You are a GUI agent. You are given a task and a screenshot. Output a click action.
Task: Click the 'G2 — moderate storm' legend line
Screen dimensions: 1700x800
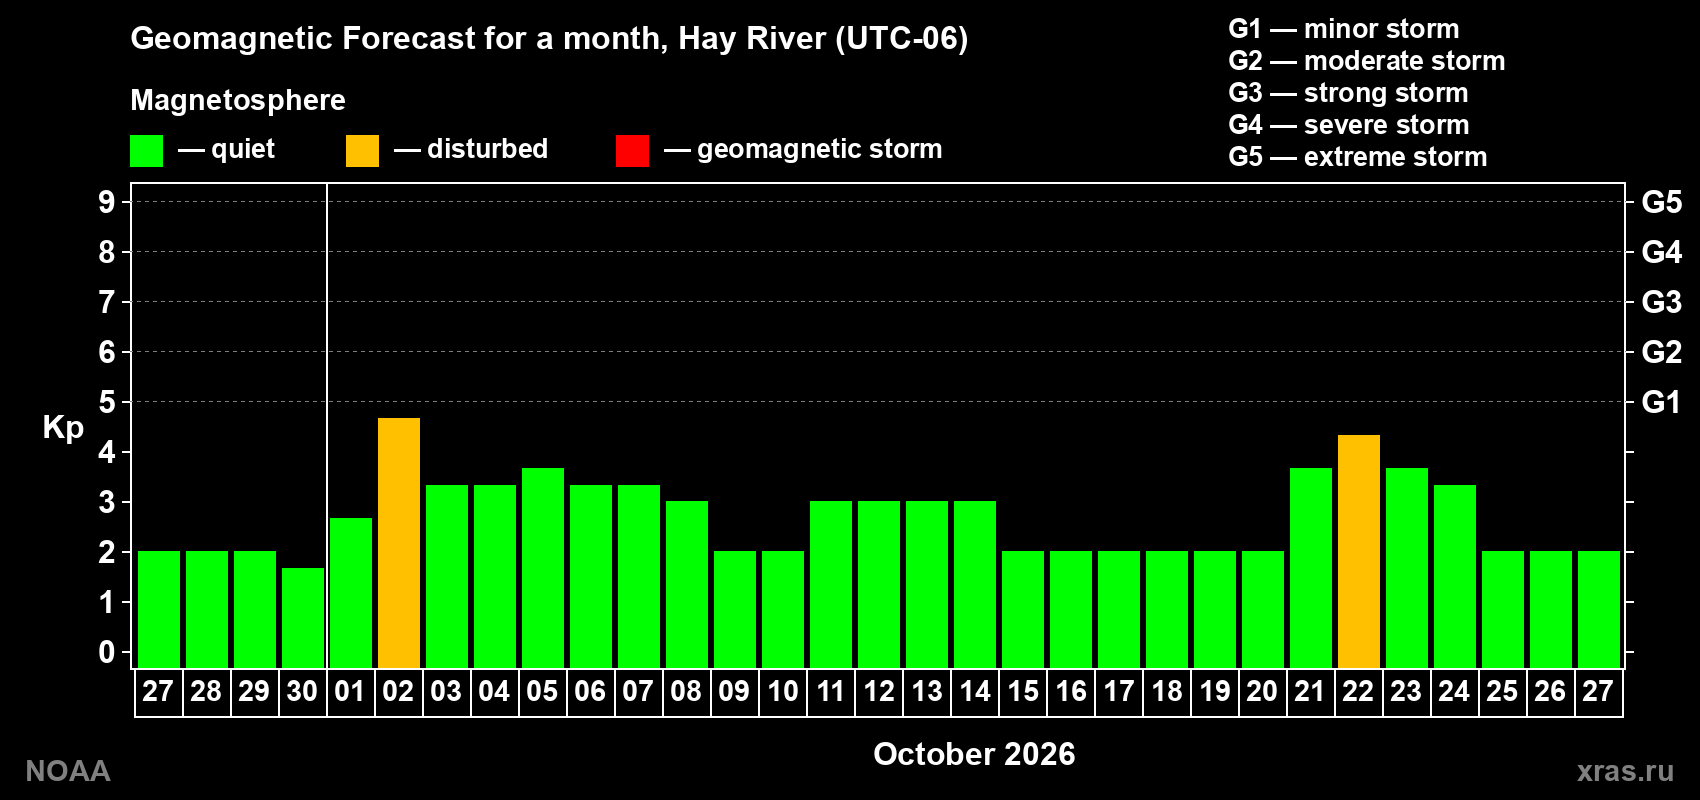point(1367,61)
